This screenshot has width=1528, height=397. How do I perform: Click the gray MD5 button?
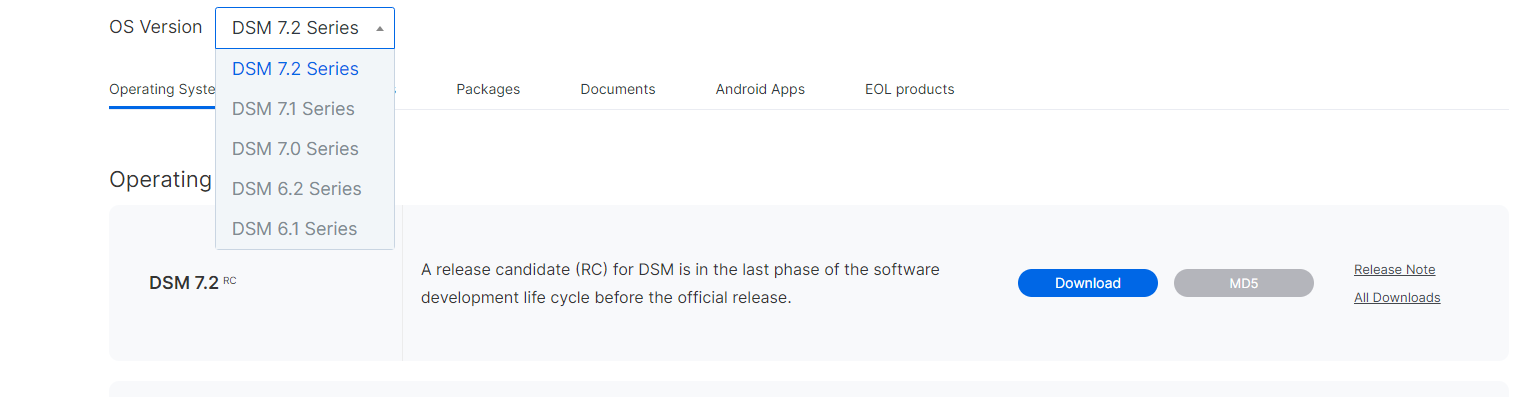tap(1244, 283)
